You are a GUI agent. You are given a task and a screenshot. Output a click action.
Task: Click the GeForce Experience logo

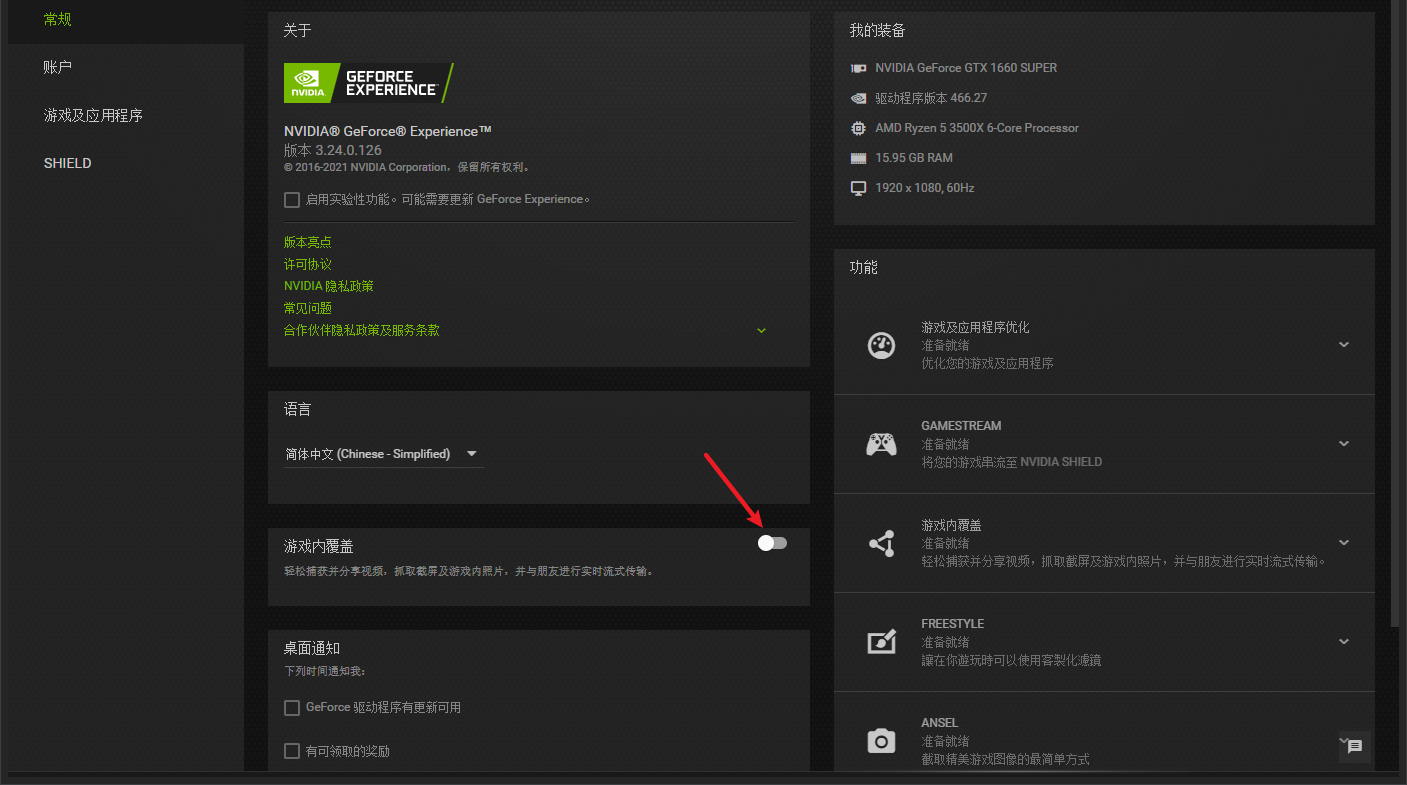(369, 83)
